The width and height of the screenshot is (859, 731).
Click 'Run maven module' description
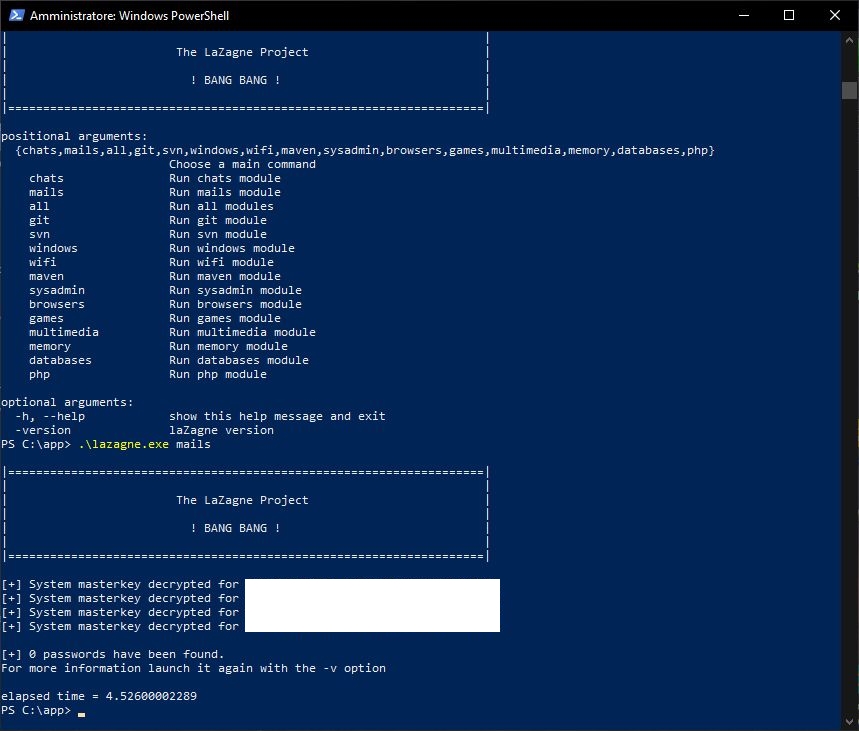(225, 276)
